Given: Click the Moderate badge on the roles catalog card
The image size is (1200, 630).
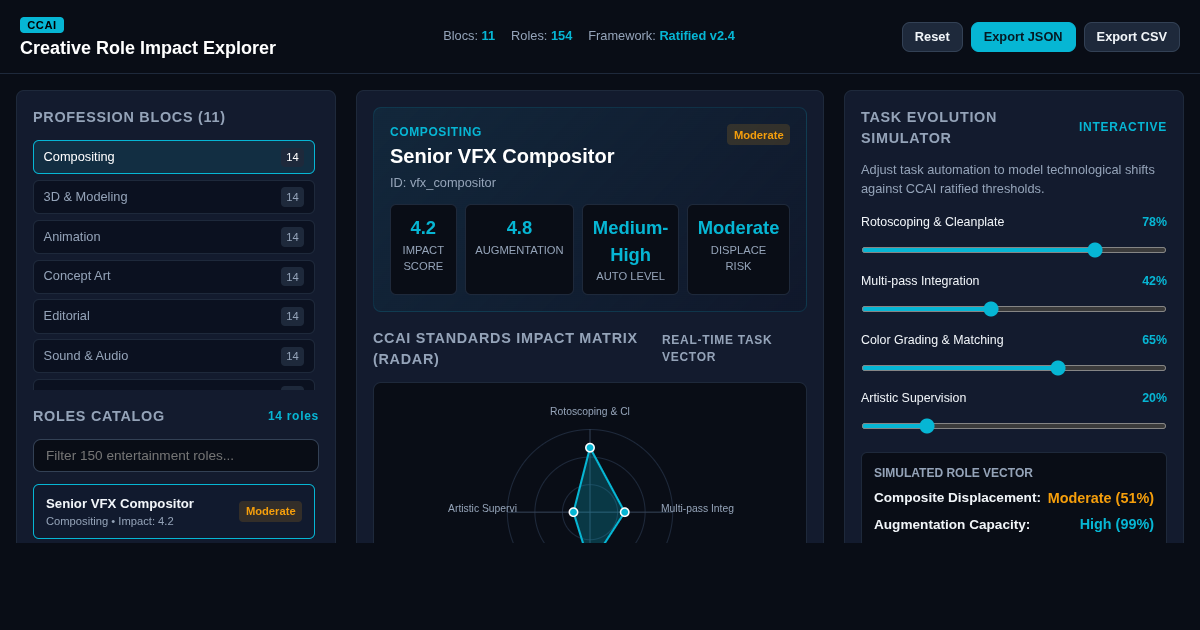Looking at the screenshot, I should (270, 511).
